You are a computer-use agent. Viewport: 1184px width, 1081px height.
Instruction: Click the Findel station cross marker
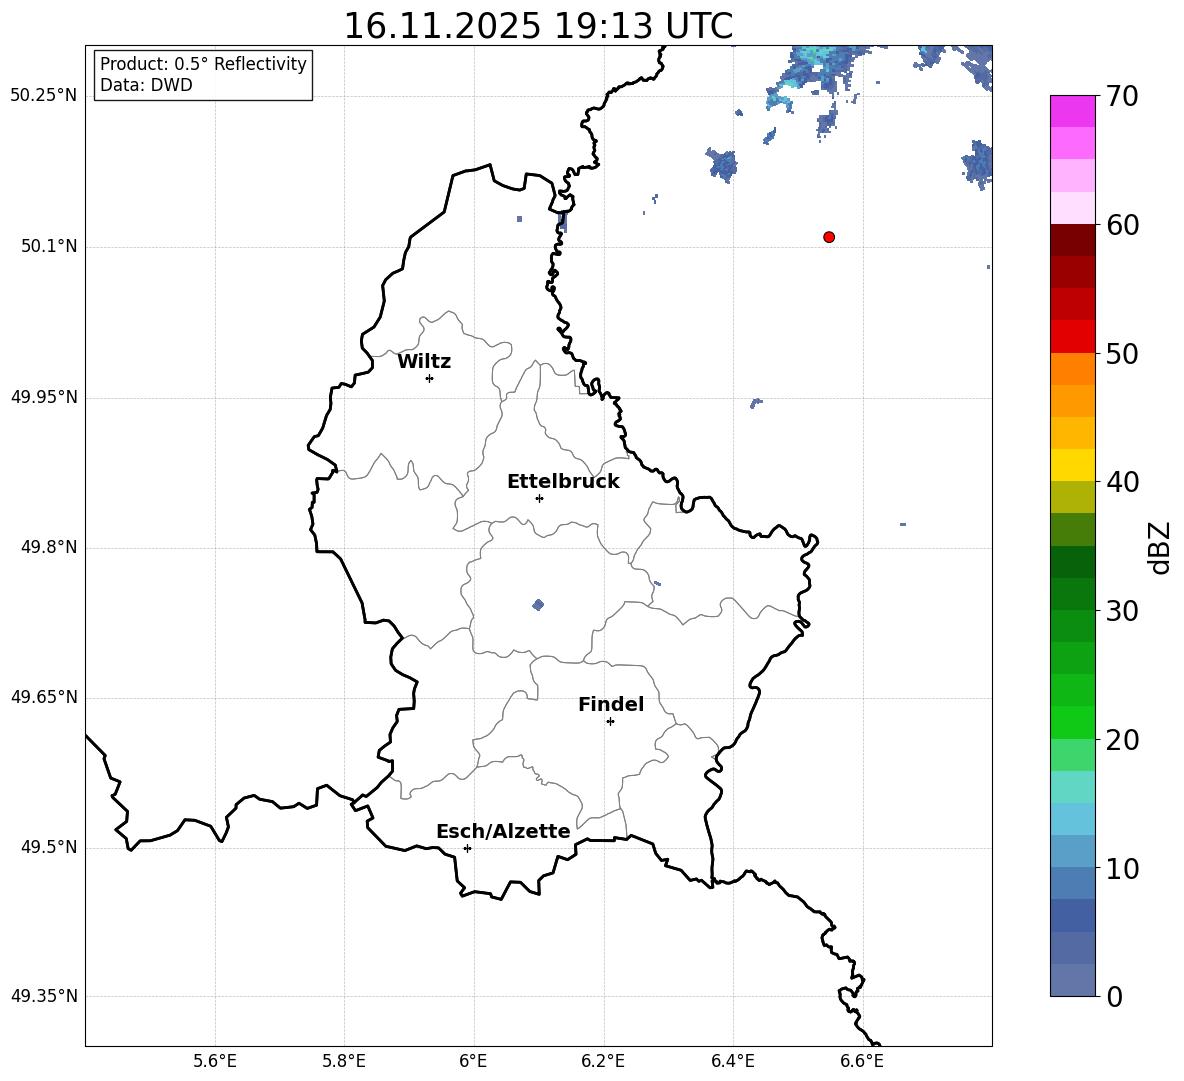[x=610, y=721]
